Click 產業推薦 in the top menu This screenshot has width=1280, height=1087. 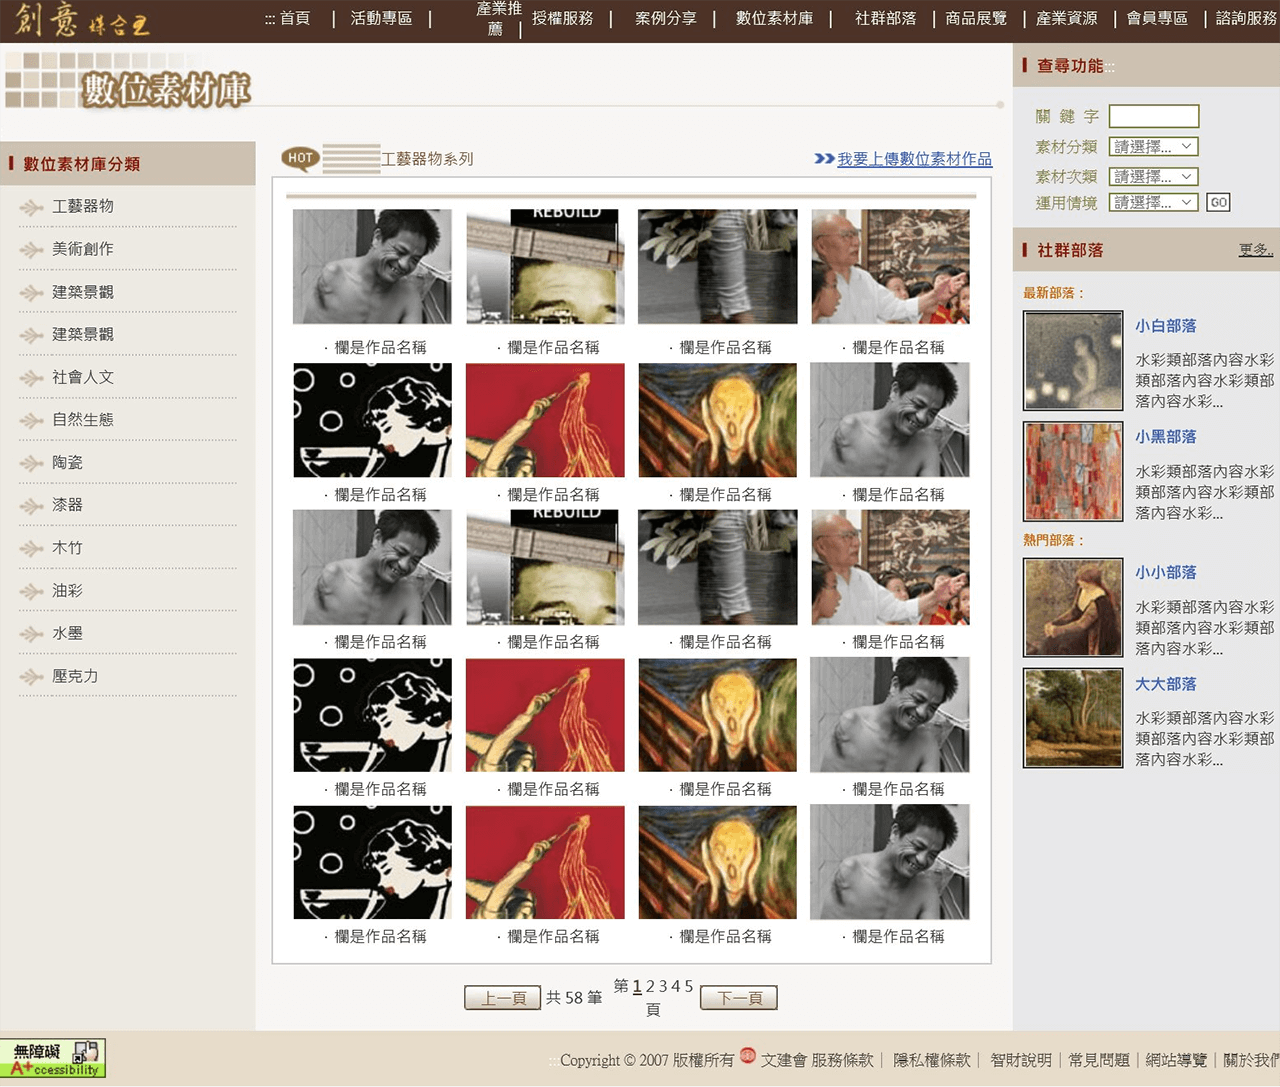tap(498, 19)
